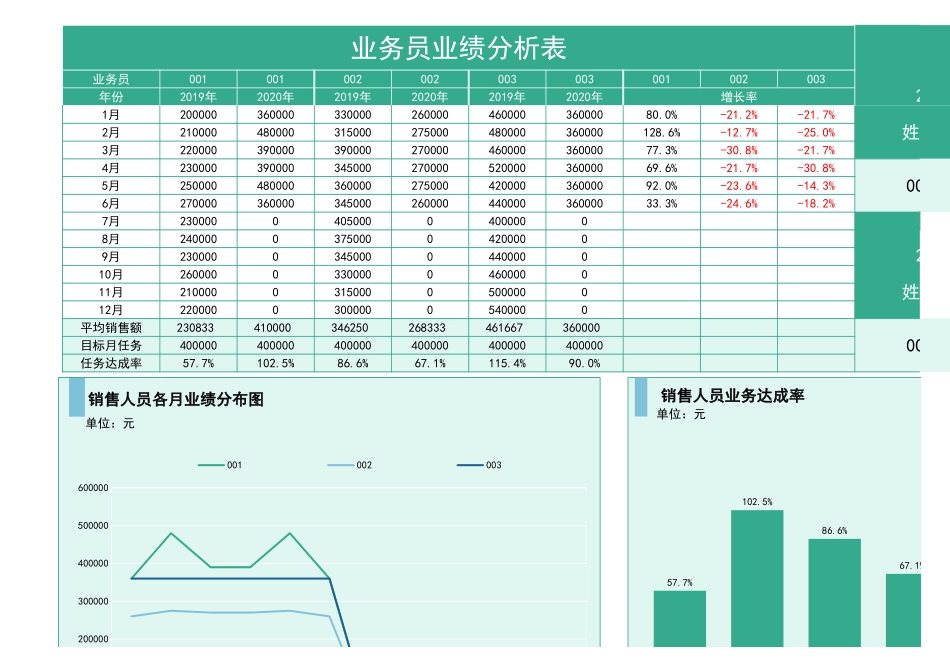Select the light blue 002 line series

[250, 613]
